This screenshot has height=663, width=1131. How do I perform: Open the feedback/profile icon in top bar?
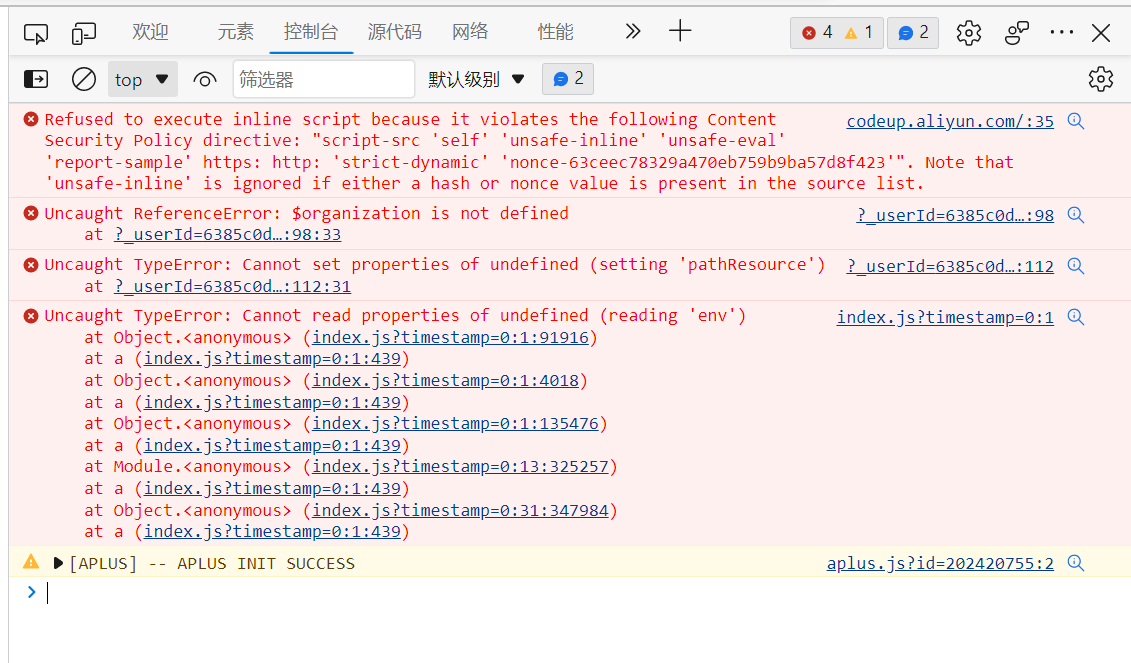(x=1016, y=32)
